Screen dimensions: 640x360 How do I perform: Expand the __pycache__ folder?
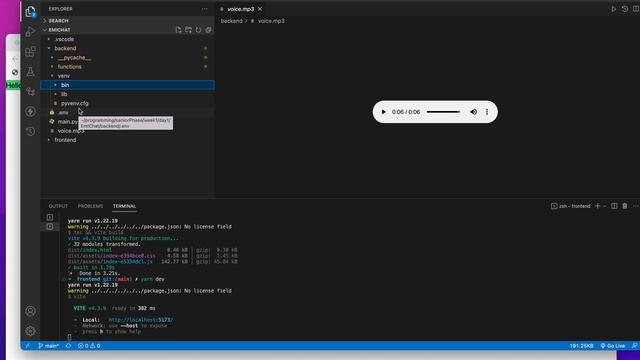[x=127, y=58]
